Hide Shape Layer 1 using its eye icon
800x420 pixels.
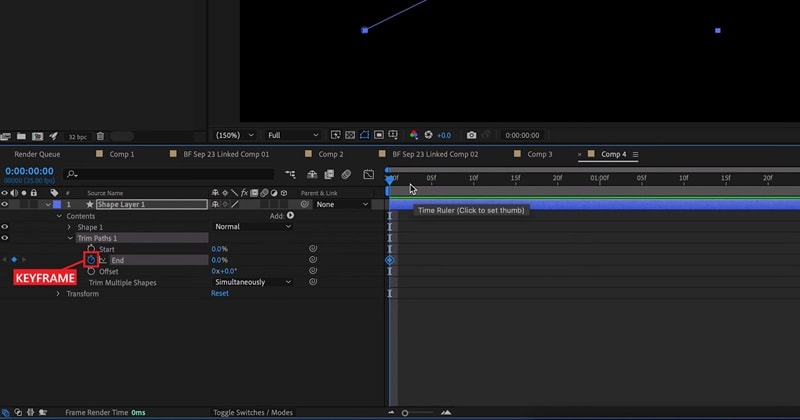pyautogui.click(x=5, y=204)
